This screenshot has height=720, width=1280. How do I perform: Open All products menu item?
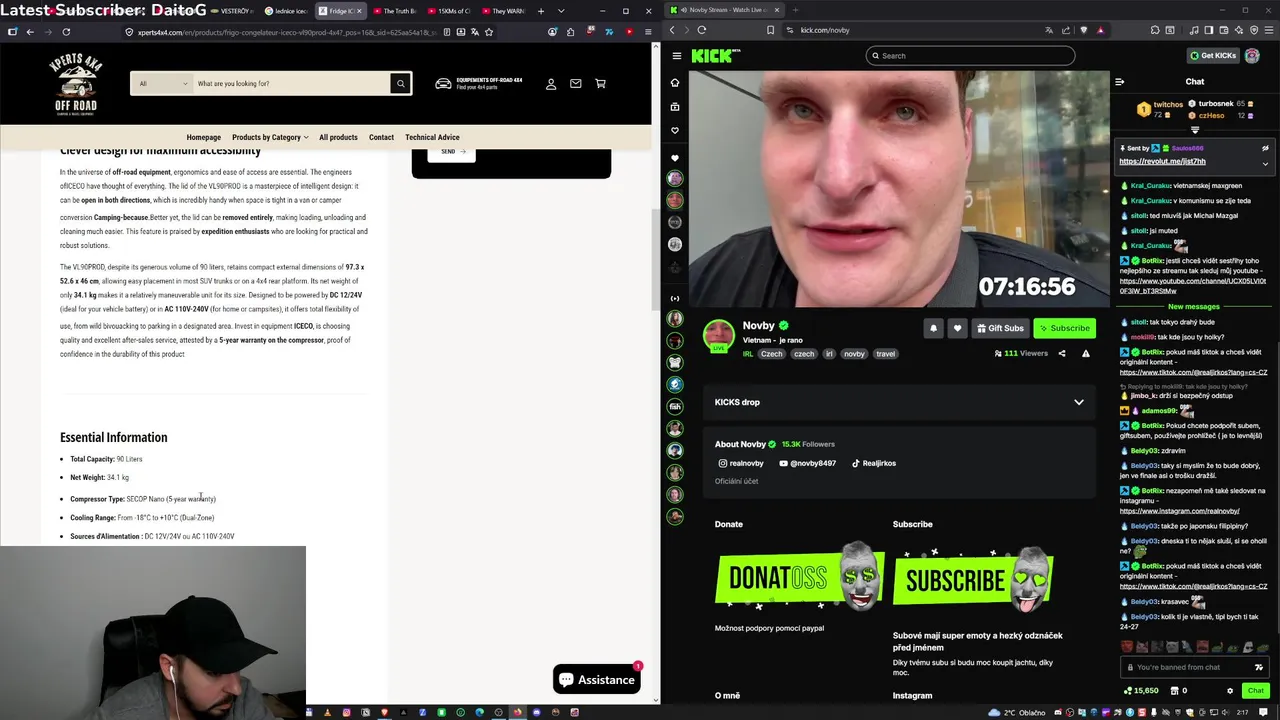click(x=338, y=137)
